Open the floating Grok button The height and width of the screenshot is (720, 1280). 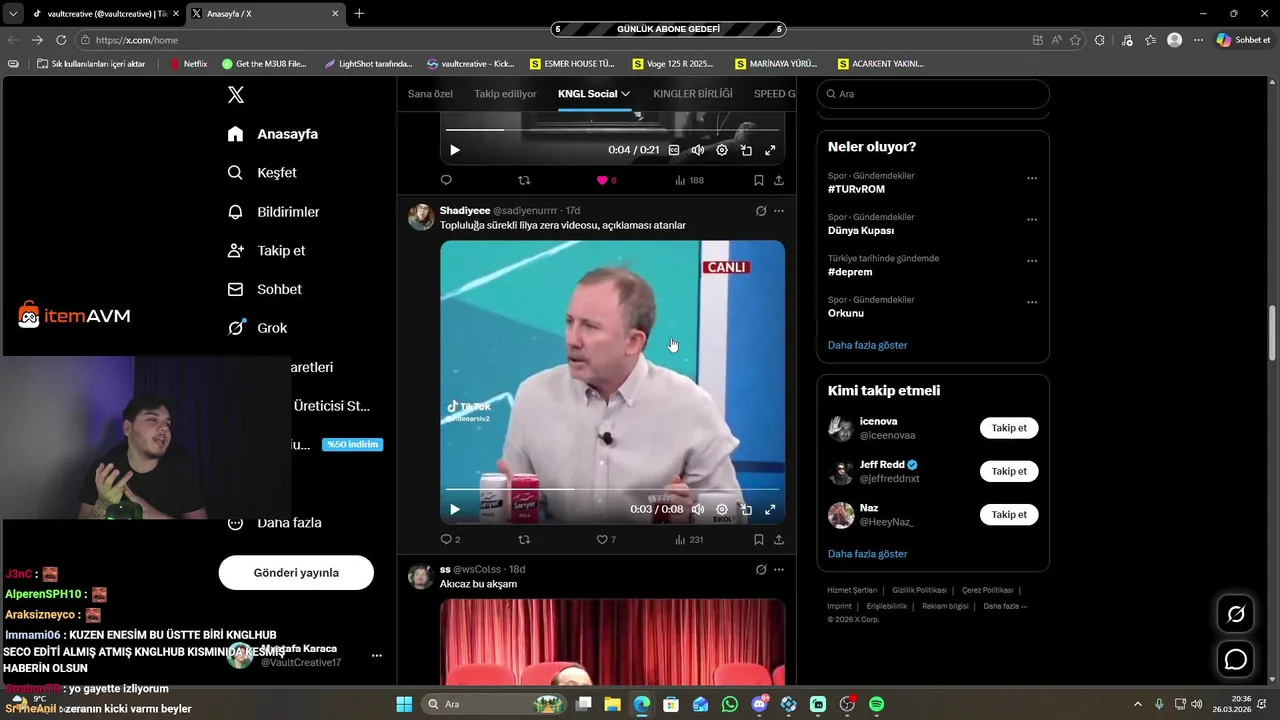tap(1236, 614)
